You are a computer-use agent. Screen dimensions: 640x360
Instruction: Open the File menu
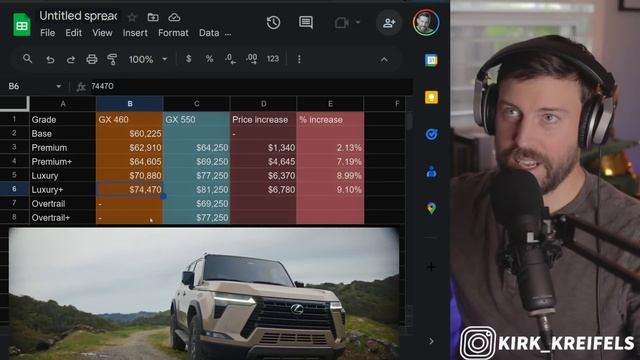[47, 33]
